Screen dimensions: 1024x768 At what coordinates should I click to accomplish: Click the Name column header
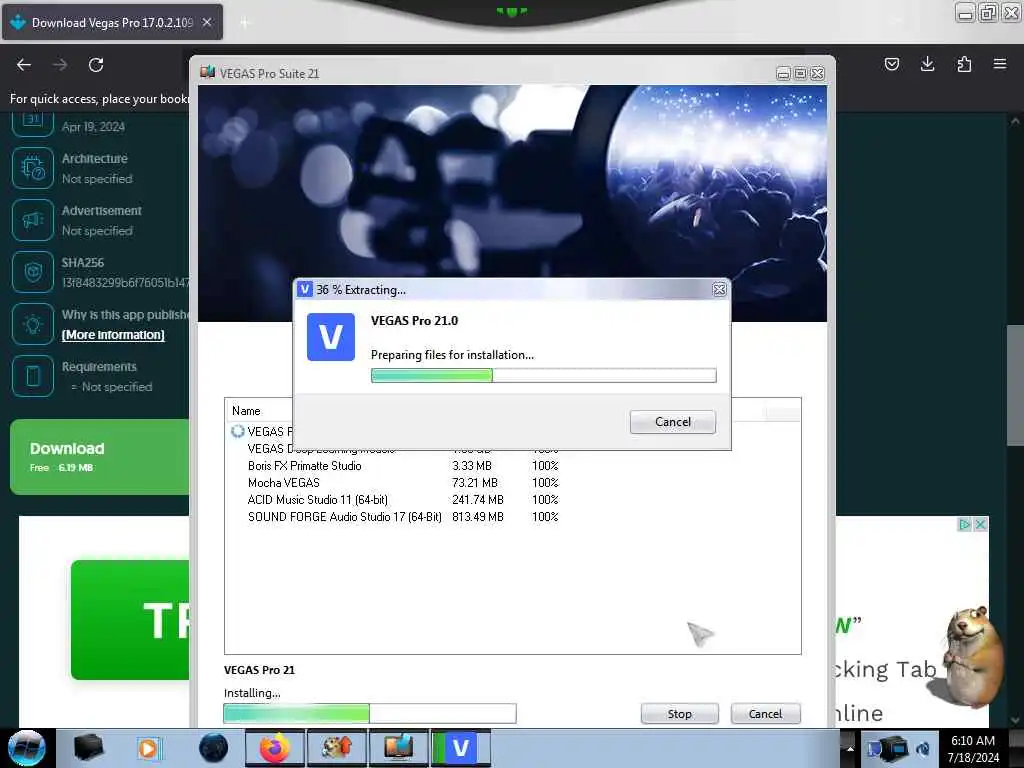point(246,411)
